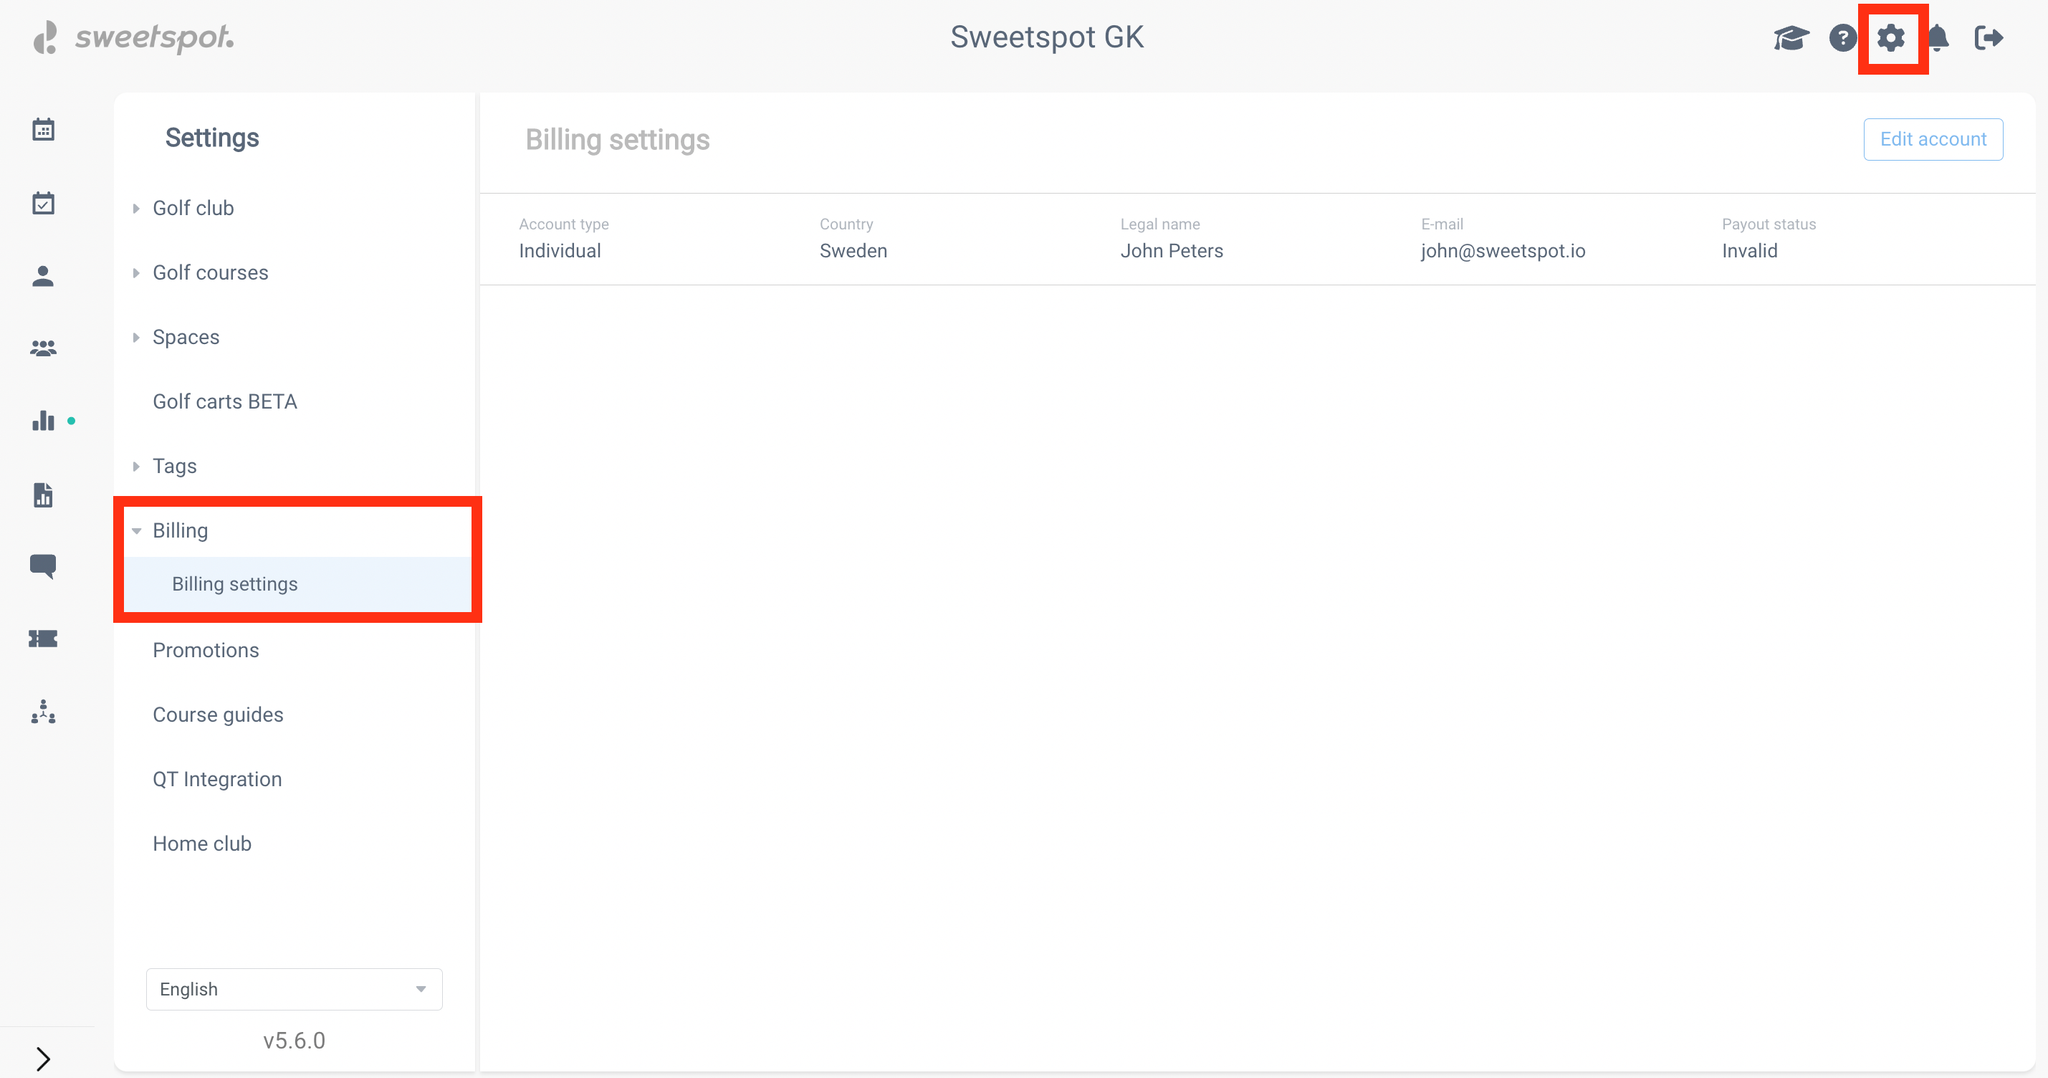Open the bar chart statistics icon
This screenshot has height=1078, width=2048.
click(43, 421)
